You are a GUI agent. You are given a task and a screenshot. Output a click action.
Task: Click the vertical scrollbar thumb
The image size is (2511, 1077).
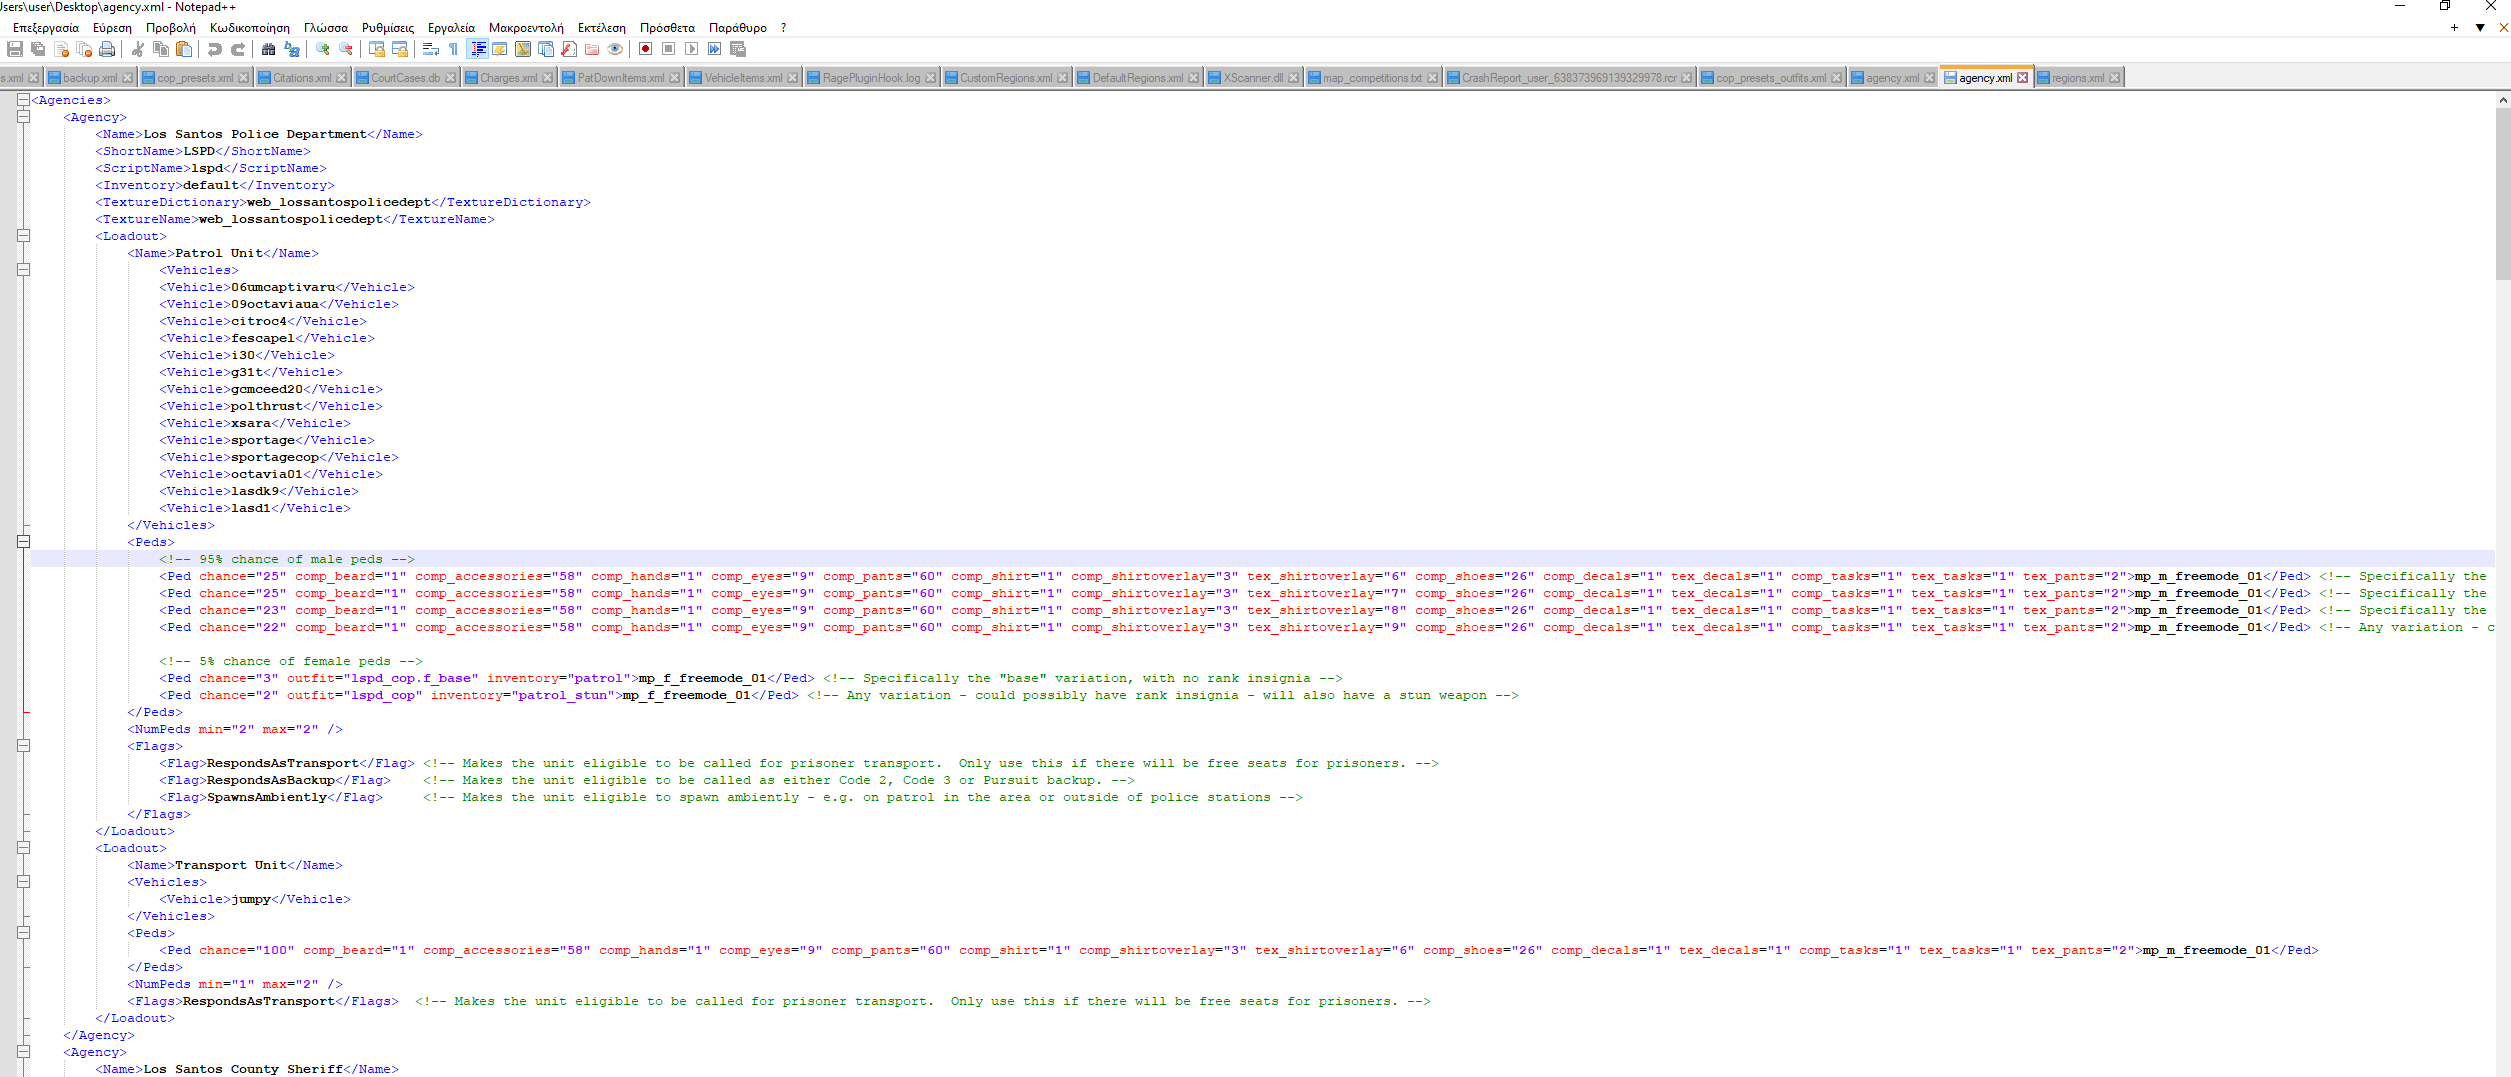tap(2503, 194)
